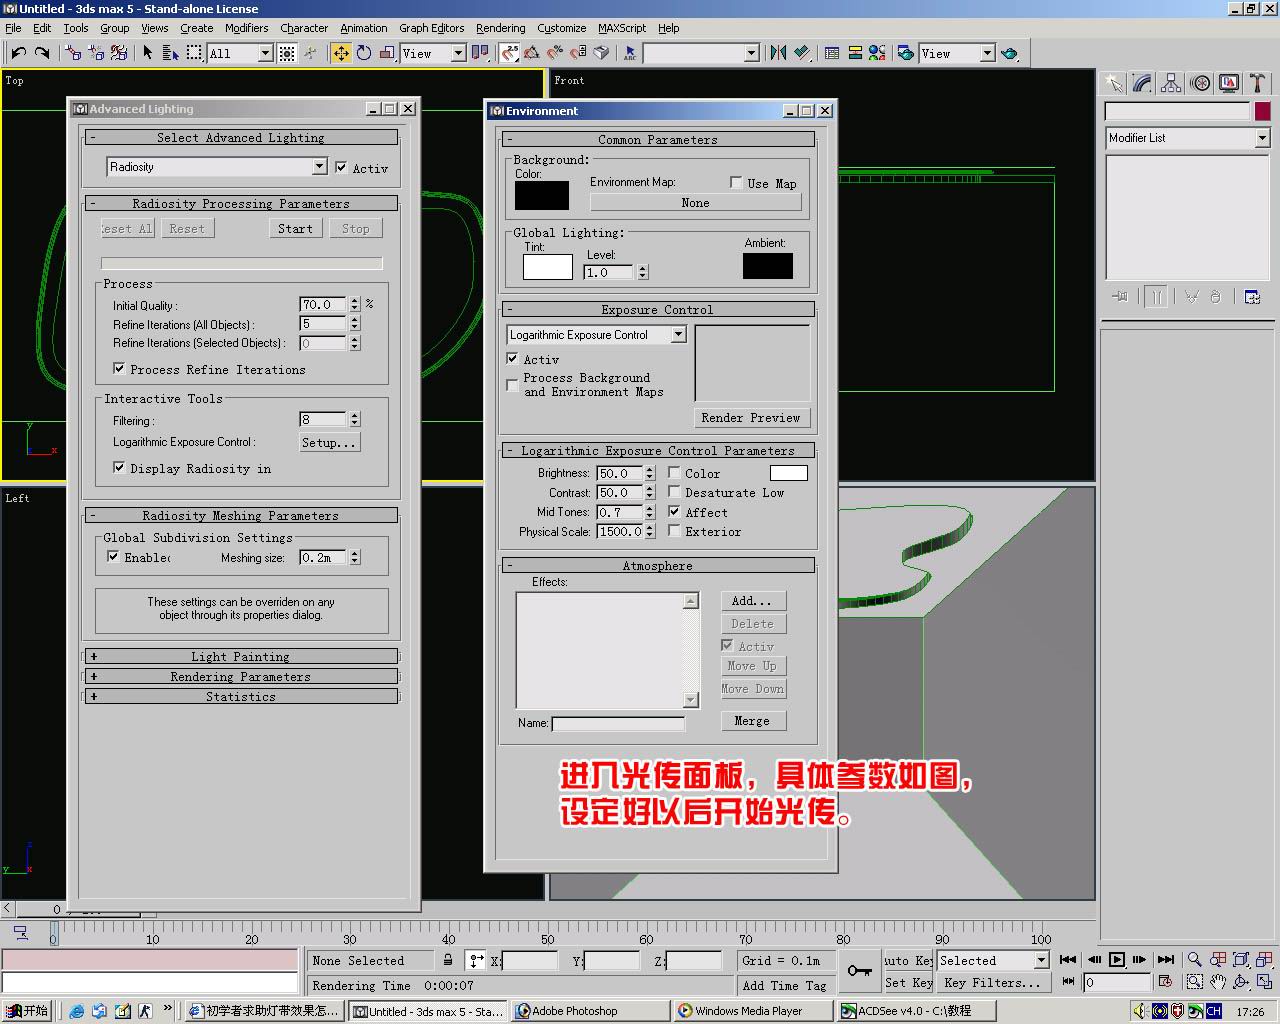Screen dimensions: 1280x1024
Task: Click the Start radiosity button
Action: tap(295, 229)
